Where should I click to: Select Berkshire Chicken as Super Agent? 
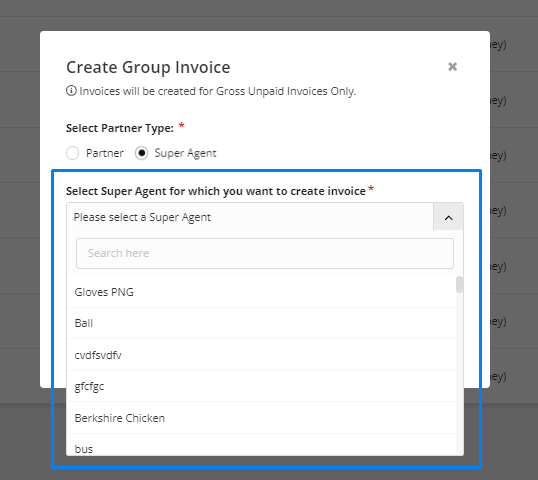[x=261, y=418]
